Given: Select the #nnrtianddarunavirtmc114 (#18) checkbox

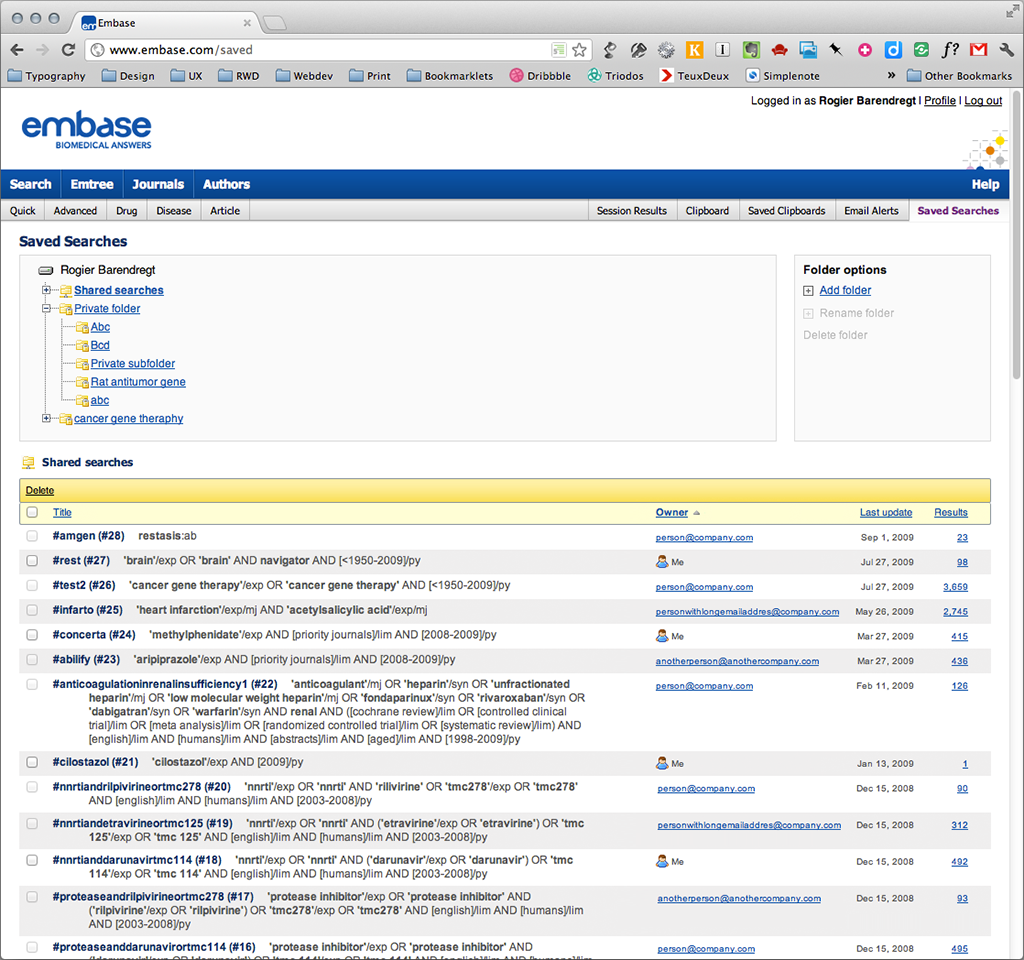Looking at the screenshot, I should click(32, 860).
